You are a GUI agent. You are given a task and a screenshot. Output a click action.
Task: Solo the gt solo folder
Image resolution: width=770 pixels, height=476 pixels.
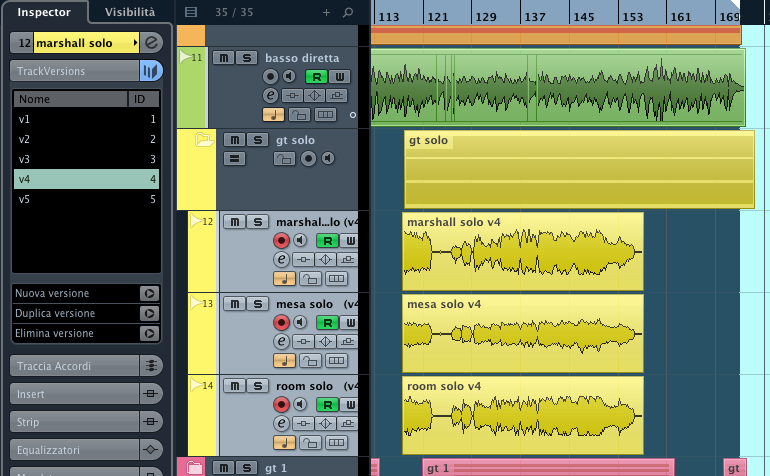point(257,140)
